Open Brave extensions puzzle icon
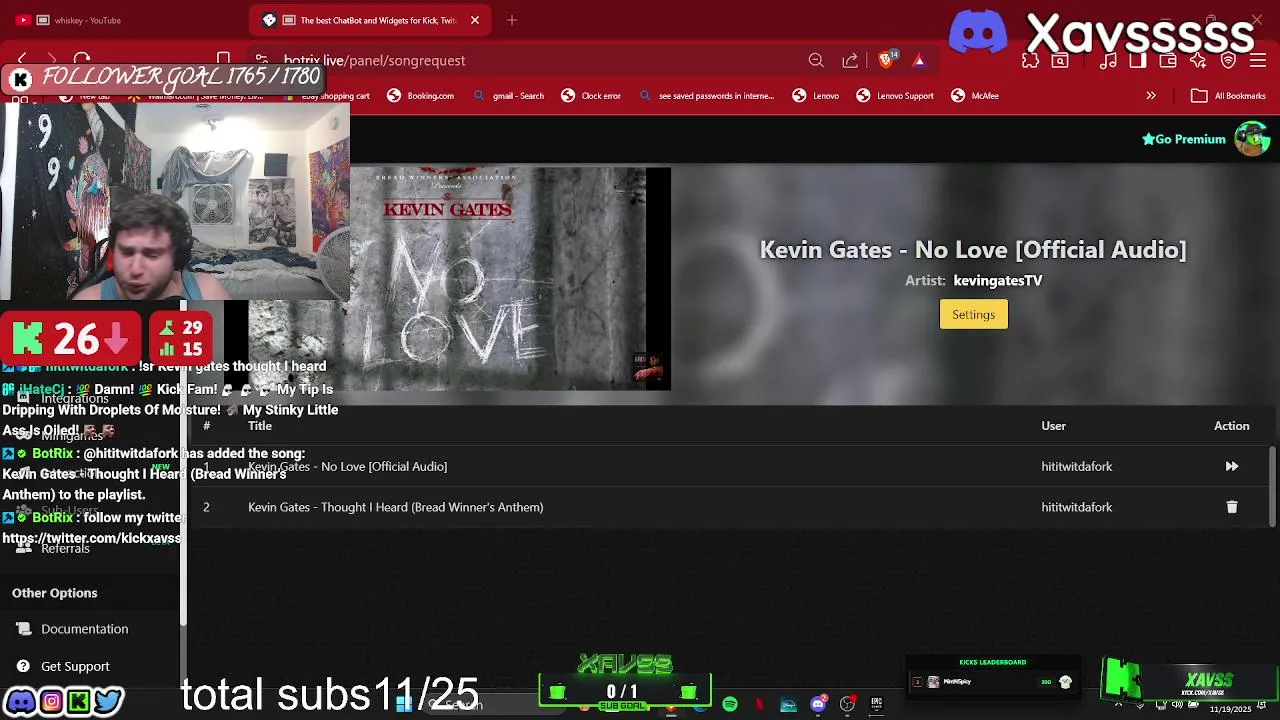This screenshot has height=720, width=1280. tap(1030, 60)
